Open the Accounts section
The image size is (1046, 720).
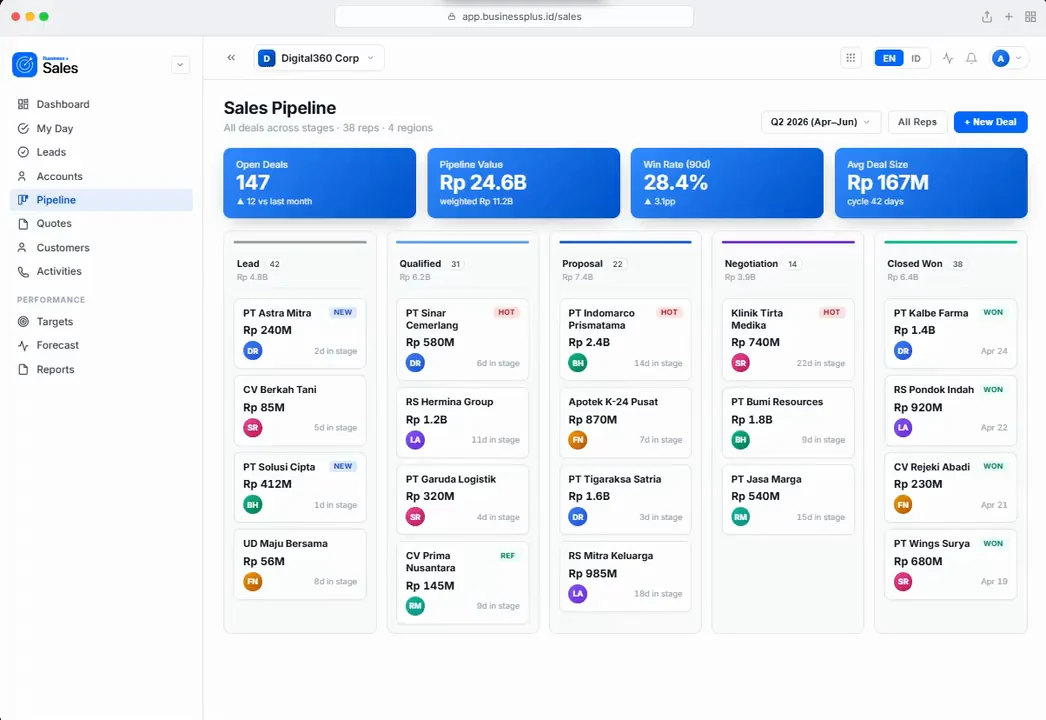(x=101, y=176)
